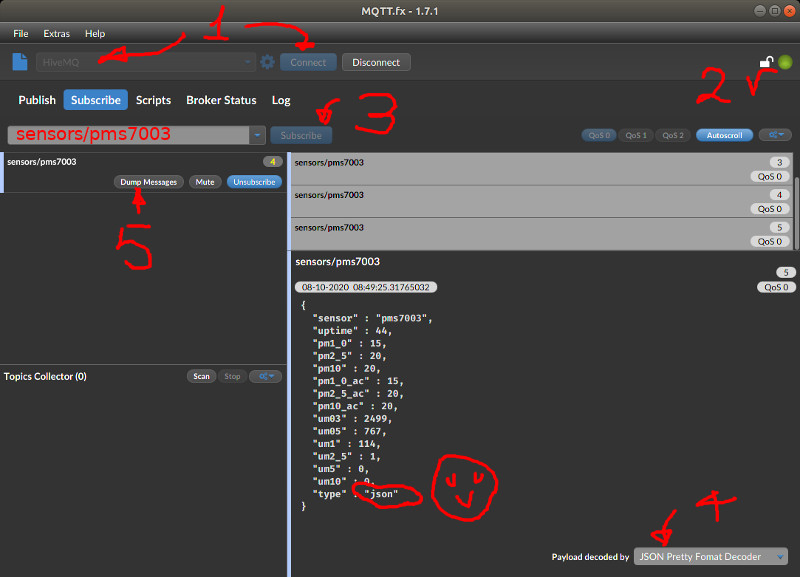Click the "sensor" : "pms7003" payload line
This screenshot has height=577, width=800.
pos(372,318)
